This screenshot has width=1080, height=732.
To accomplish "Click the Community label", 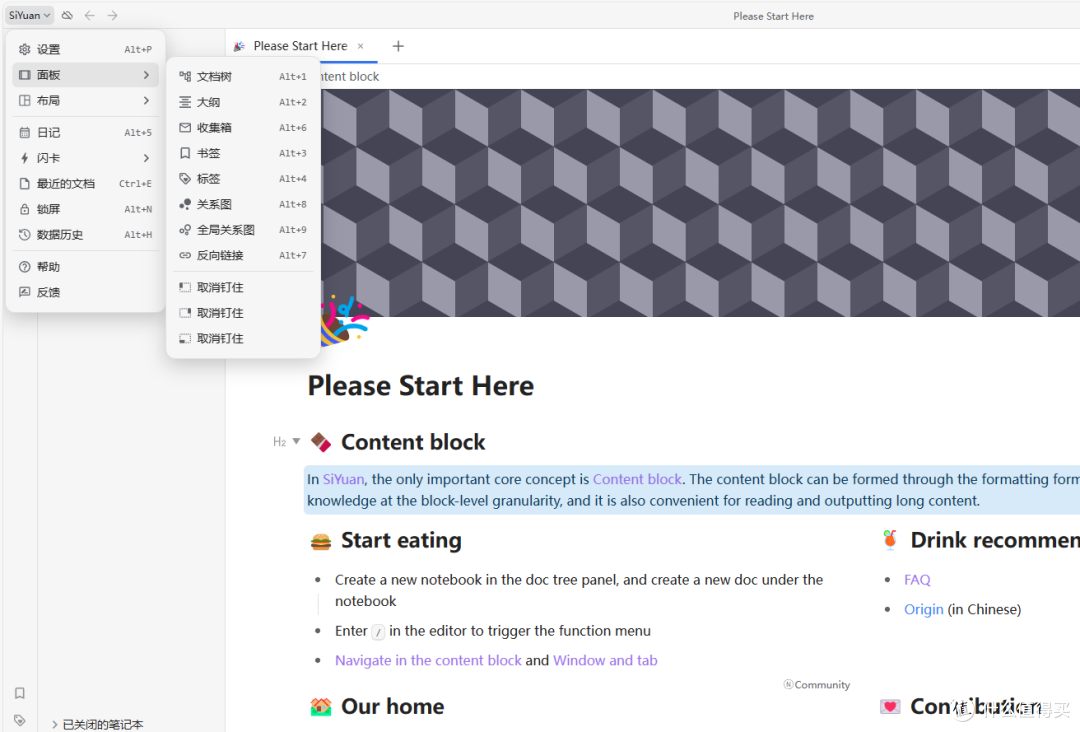I will 817,684.
